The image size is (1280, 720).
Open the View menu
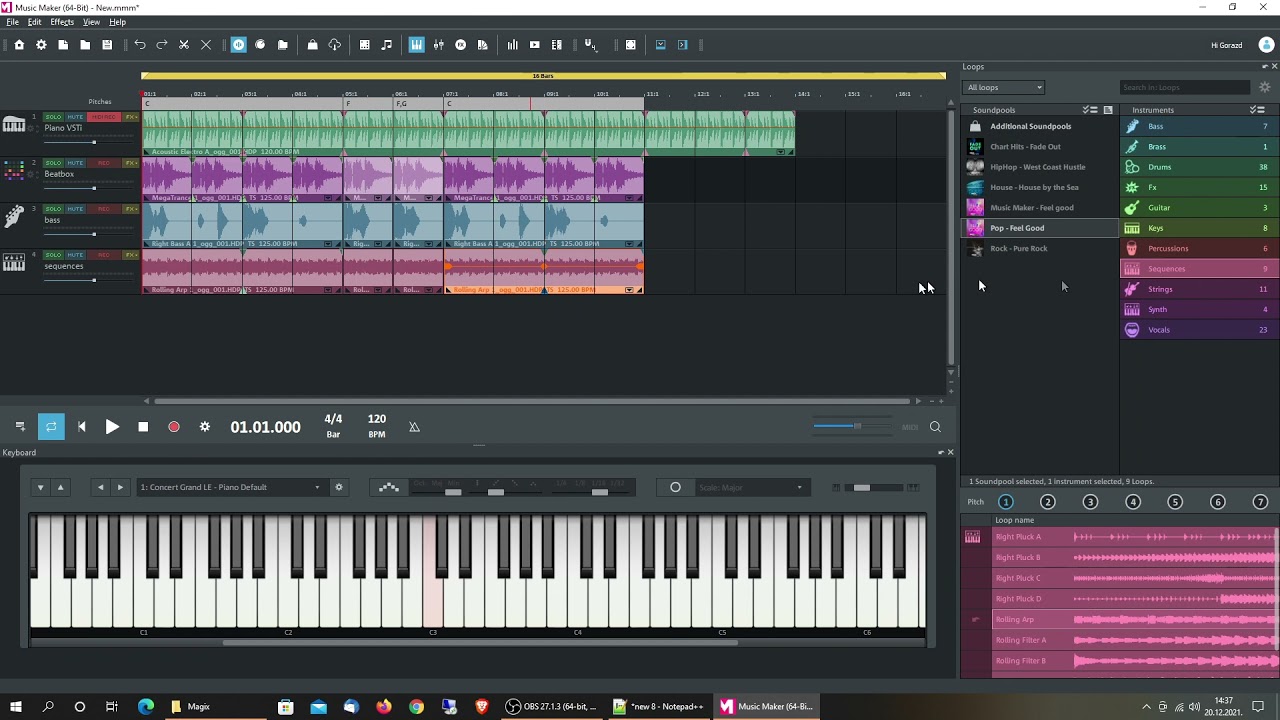tap(91, 22)
